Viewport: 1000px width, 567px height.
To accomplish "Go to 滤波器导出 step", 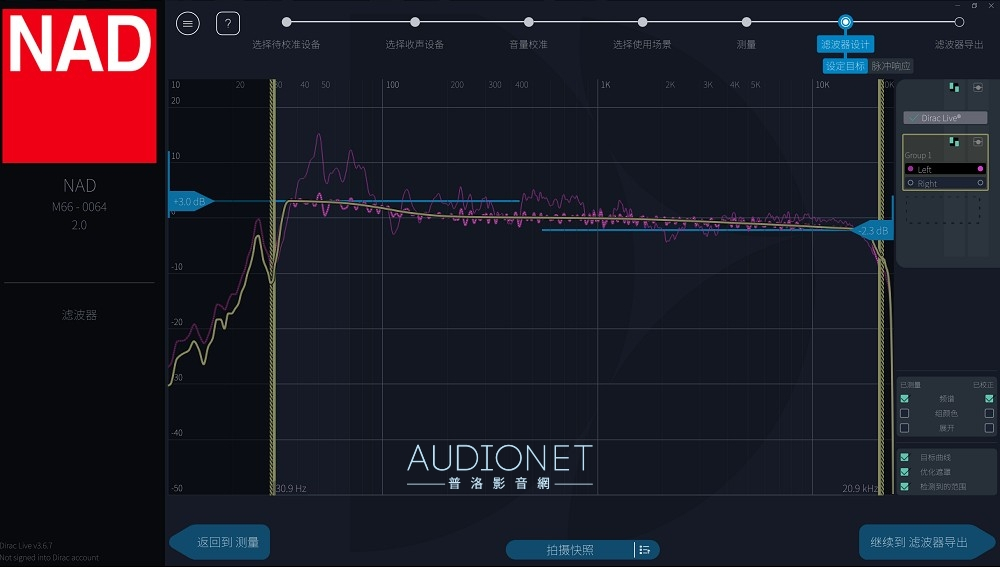I will 959,22.
